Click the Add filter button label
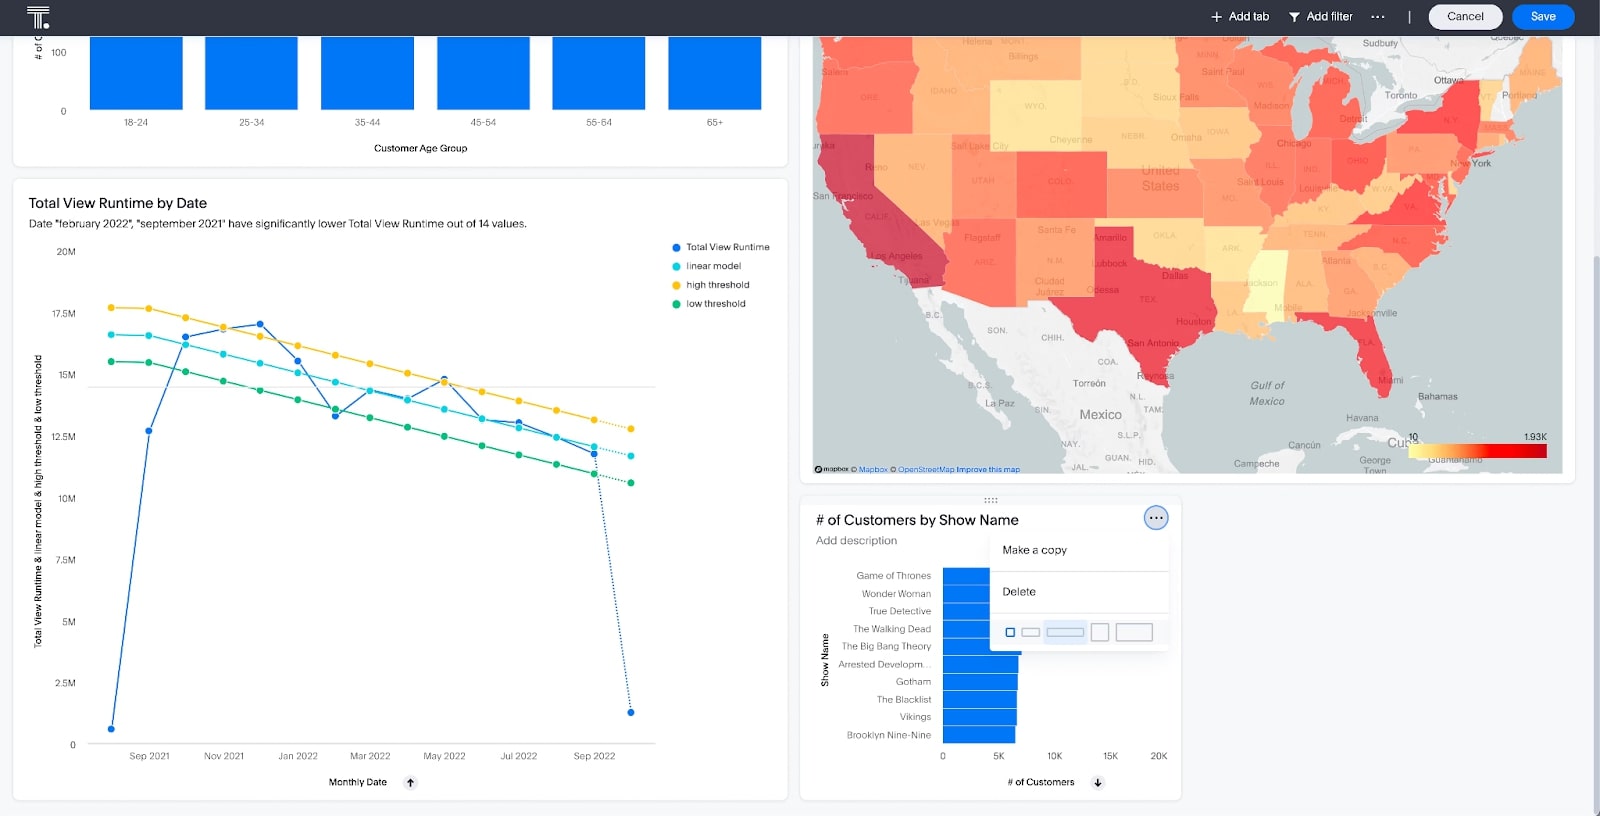The height and width of the screenshot is (816, 1600). 1329,17
